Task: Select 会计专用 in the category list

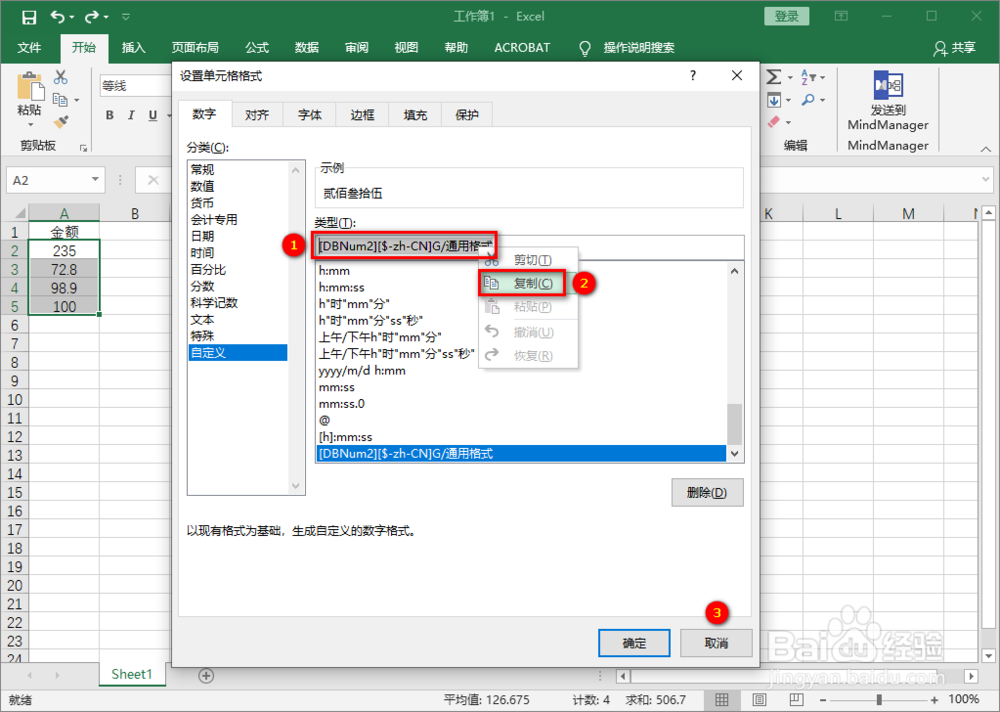Action: (x=238, y=219)
